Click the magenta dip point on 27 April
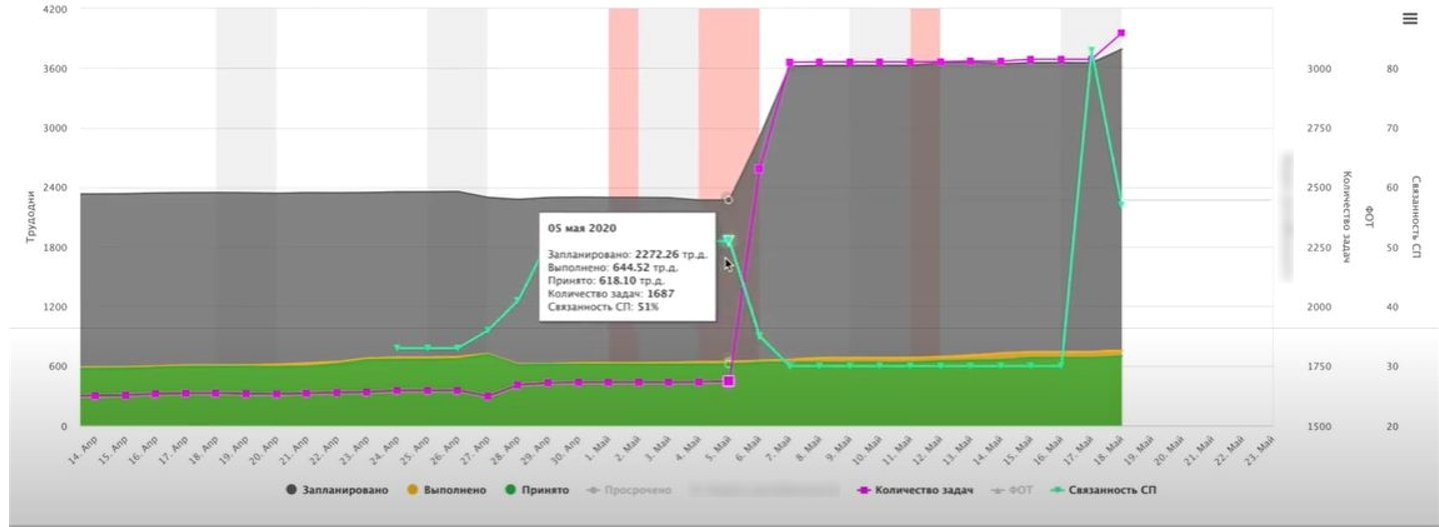 (487, 396)
